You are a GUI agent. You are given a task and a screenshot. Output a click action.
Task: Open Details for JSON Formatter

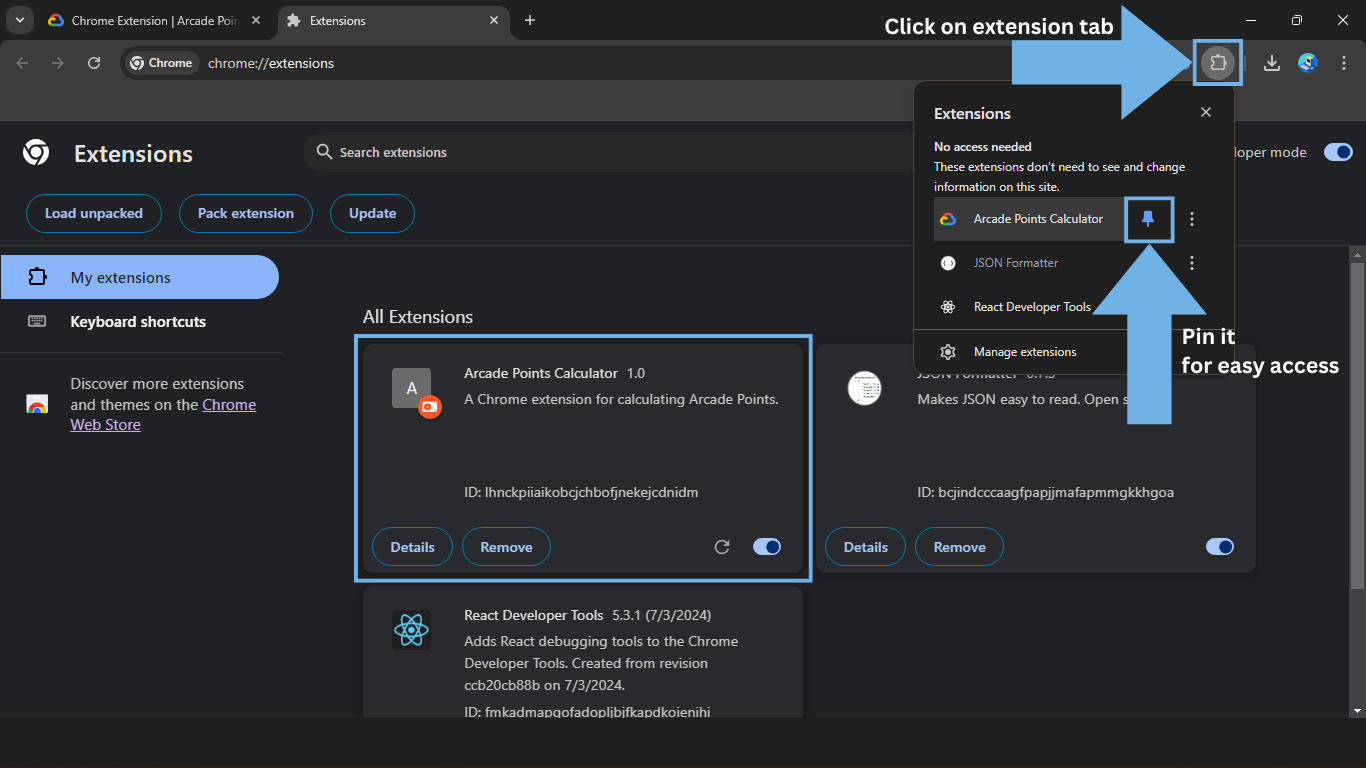coord(865,547)
